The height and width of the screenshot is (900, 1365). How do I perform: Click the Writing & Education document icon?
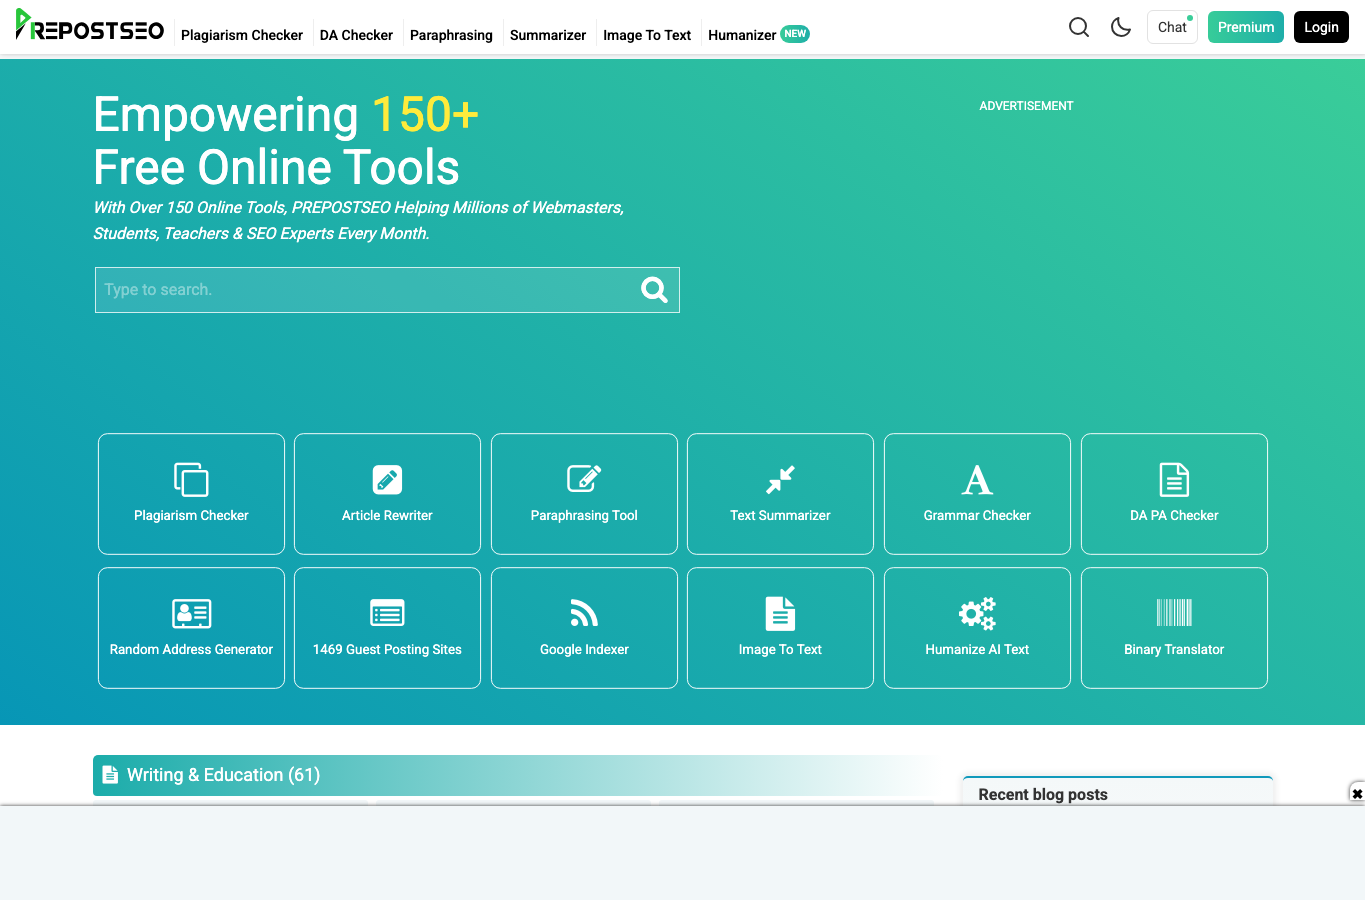(x=110, y=775)
